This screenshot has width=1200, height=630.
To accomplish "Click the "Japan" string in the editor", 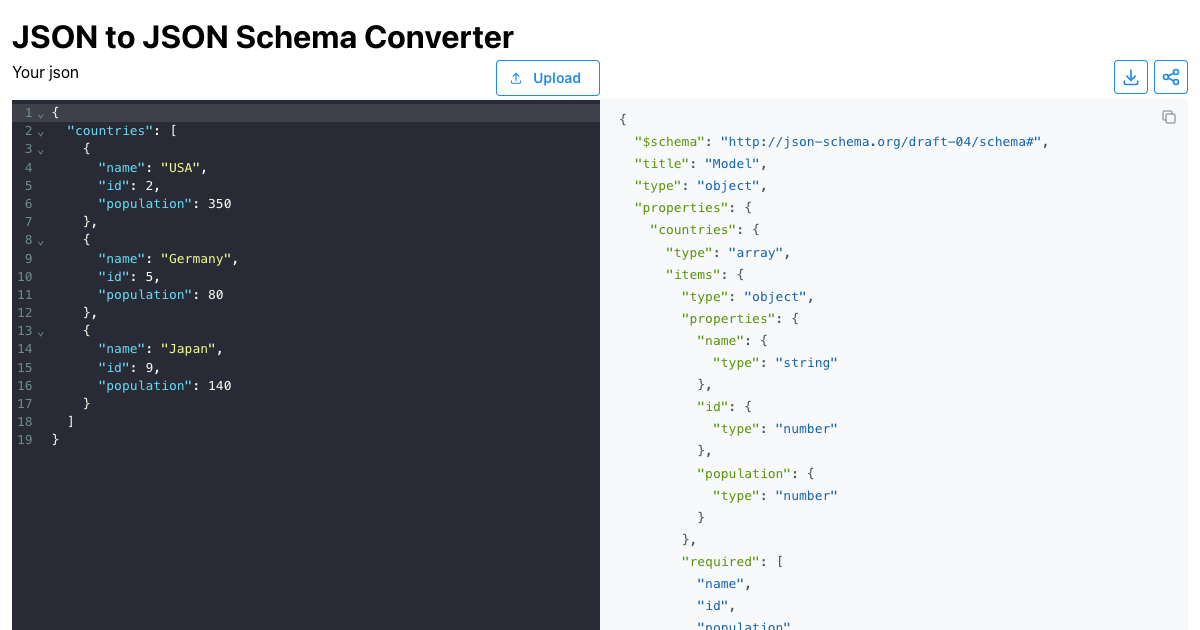I will (188, 349).
